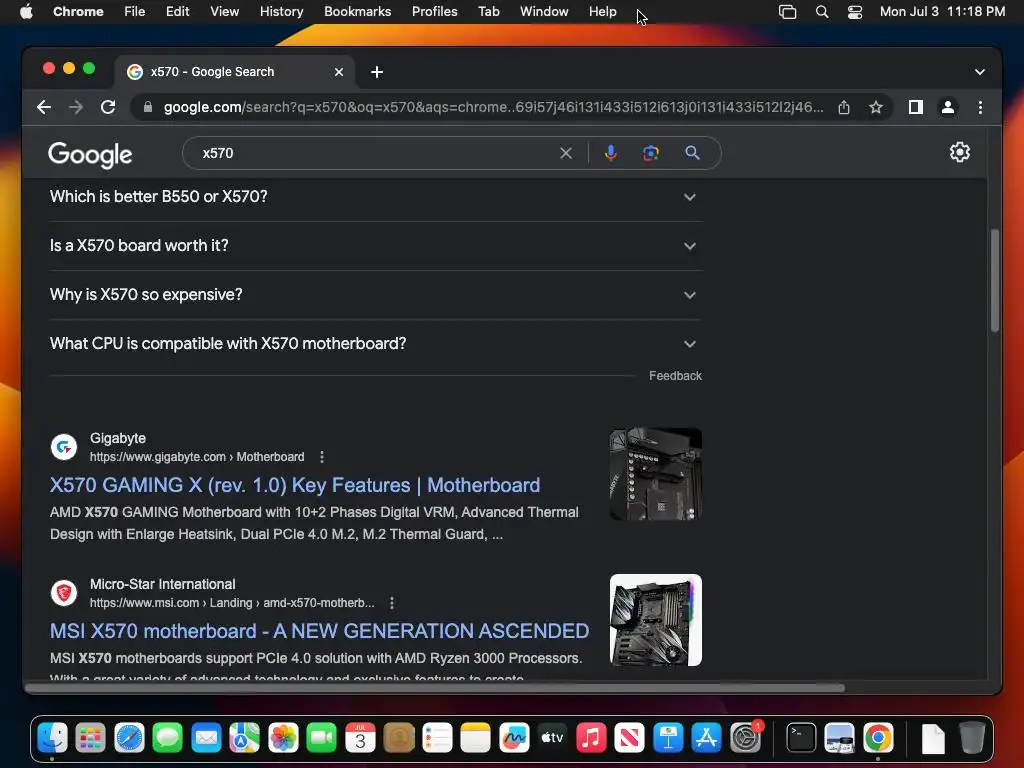Viewport: 1024px width, 768px height.
Task: Click the Gigabyte motherboard thumbnail
Action: 656,474
